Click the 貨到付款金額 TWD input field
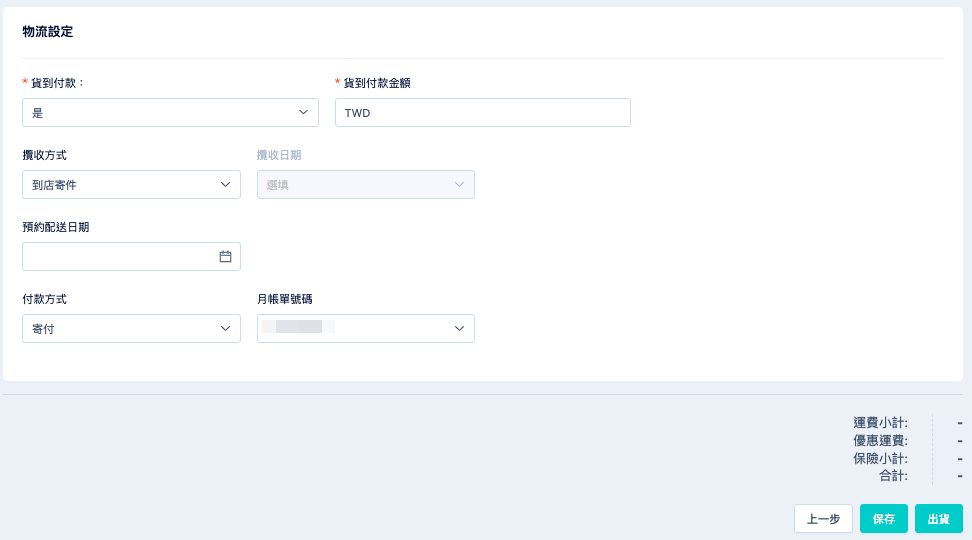972x540 pixels. (483, 113)
